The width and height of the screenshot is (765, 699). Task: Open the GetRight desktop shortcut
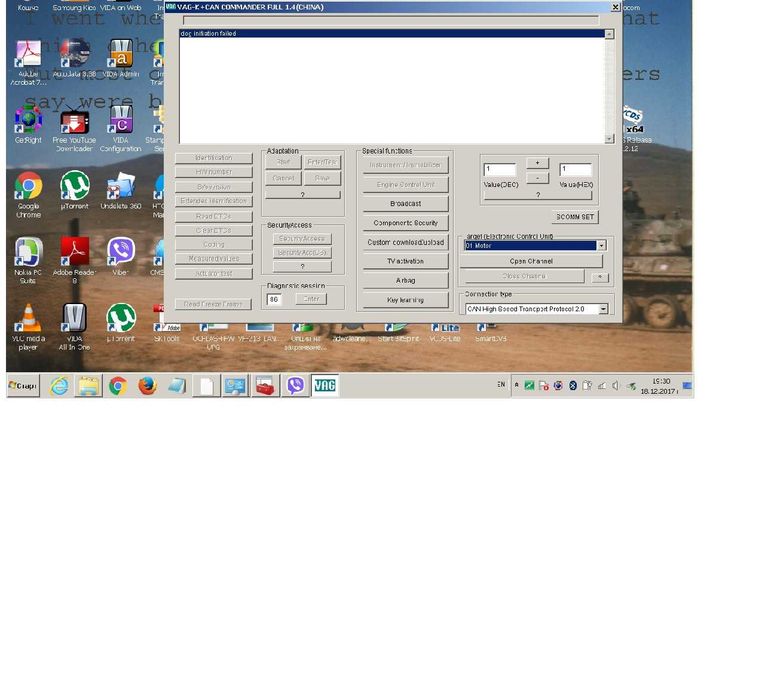(x=28, y=124)
